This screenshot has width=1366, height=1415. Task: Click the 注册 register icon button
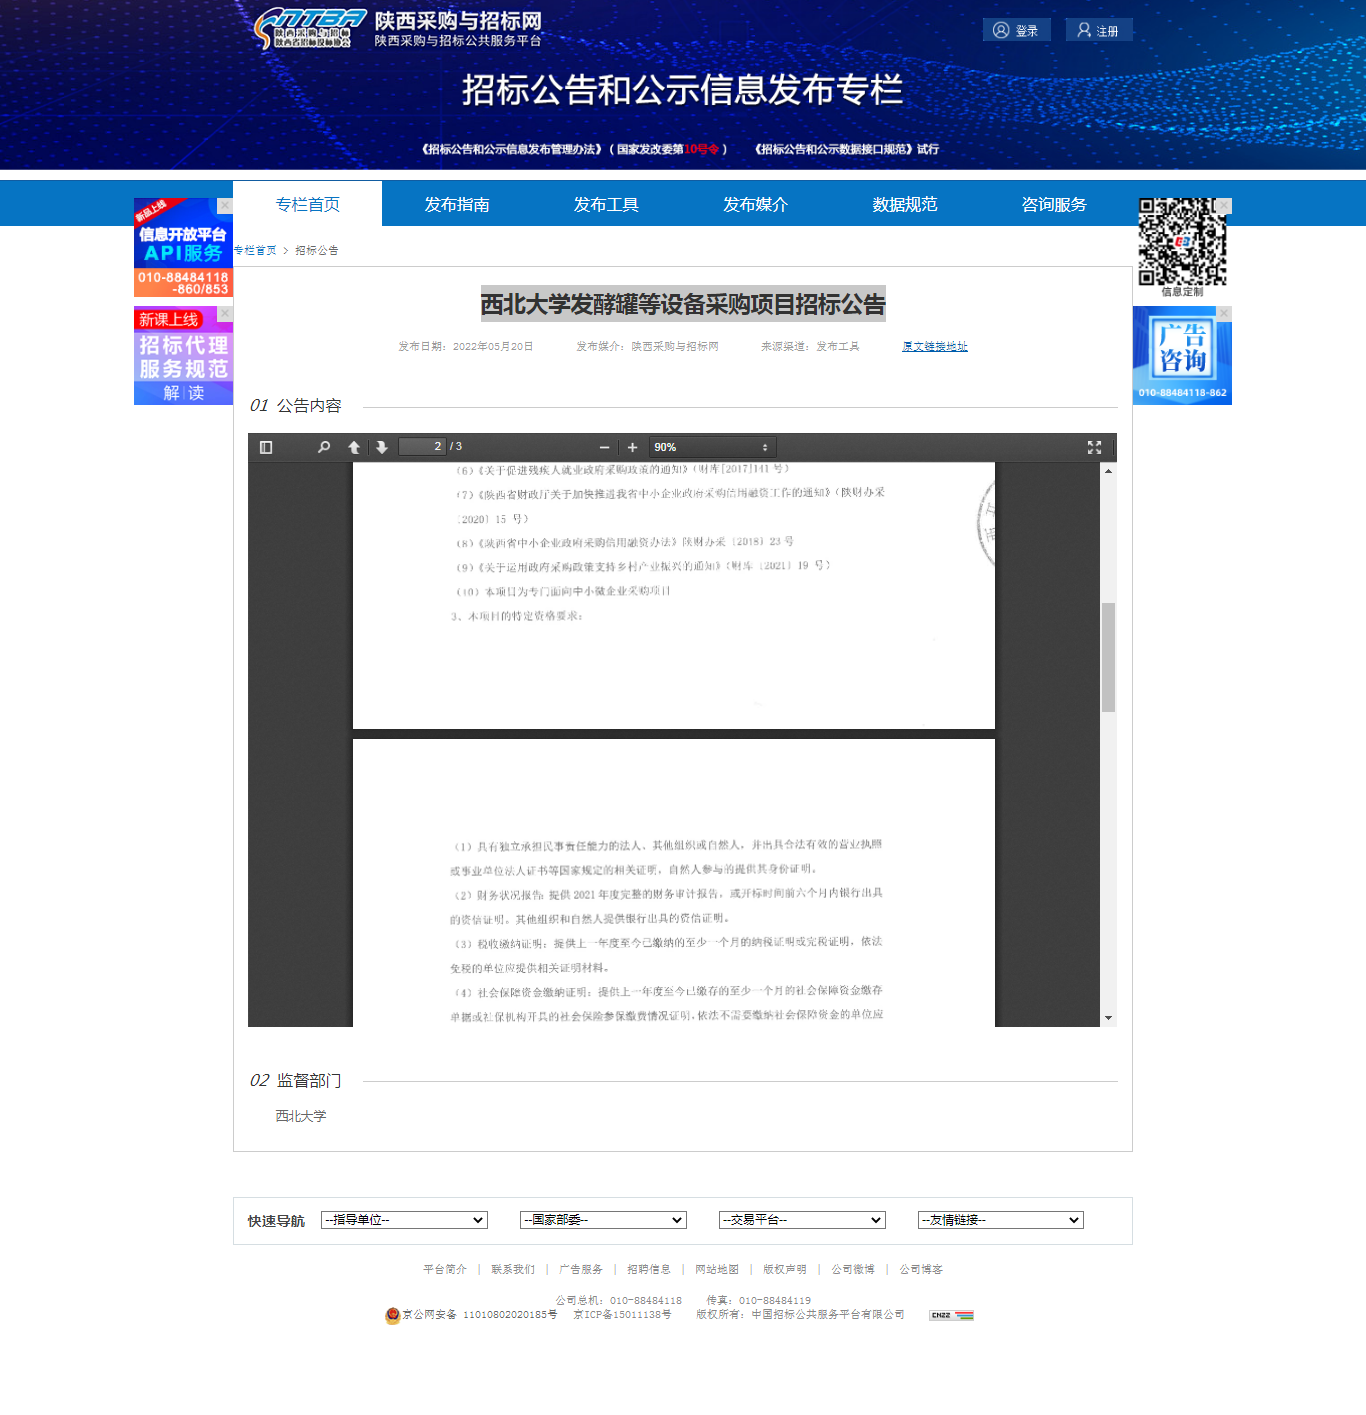coord(1098,30)
